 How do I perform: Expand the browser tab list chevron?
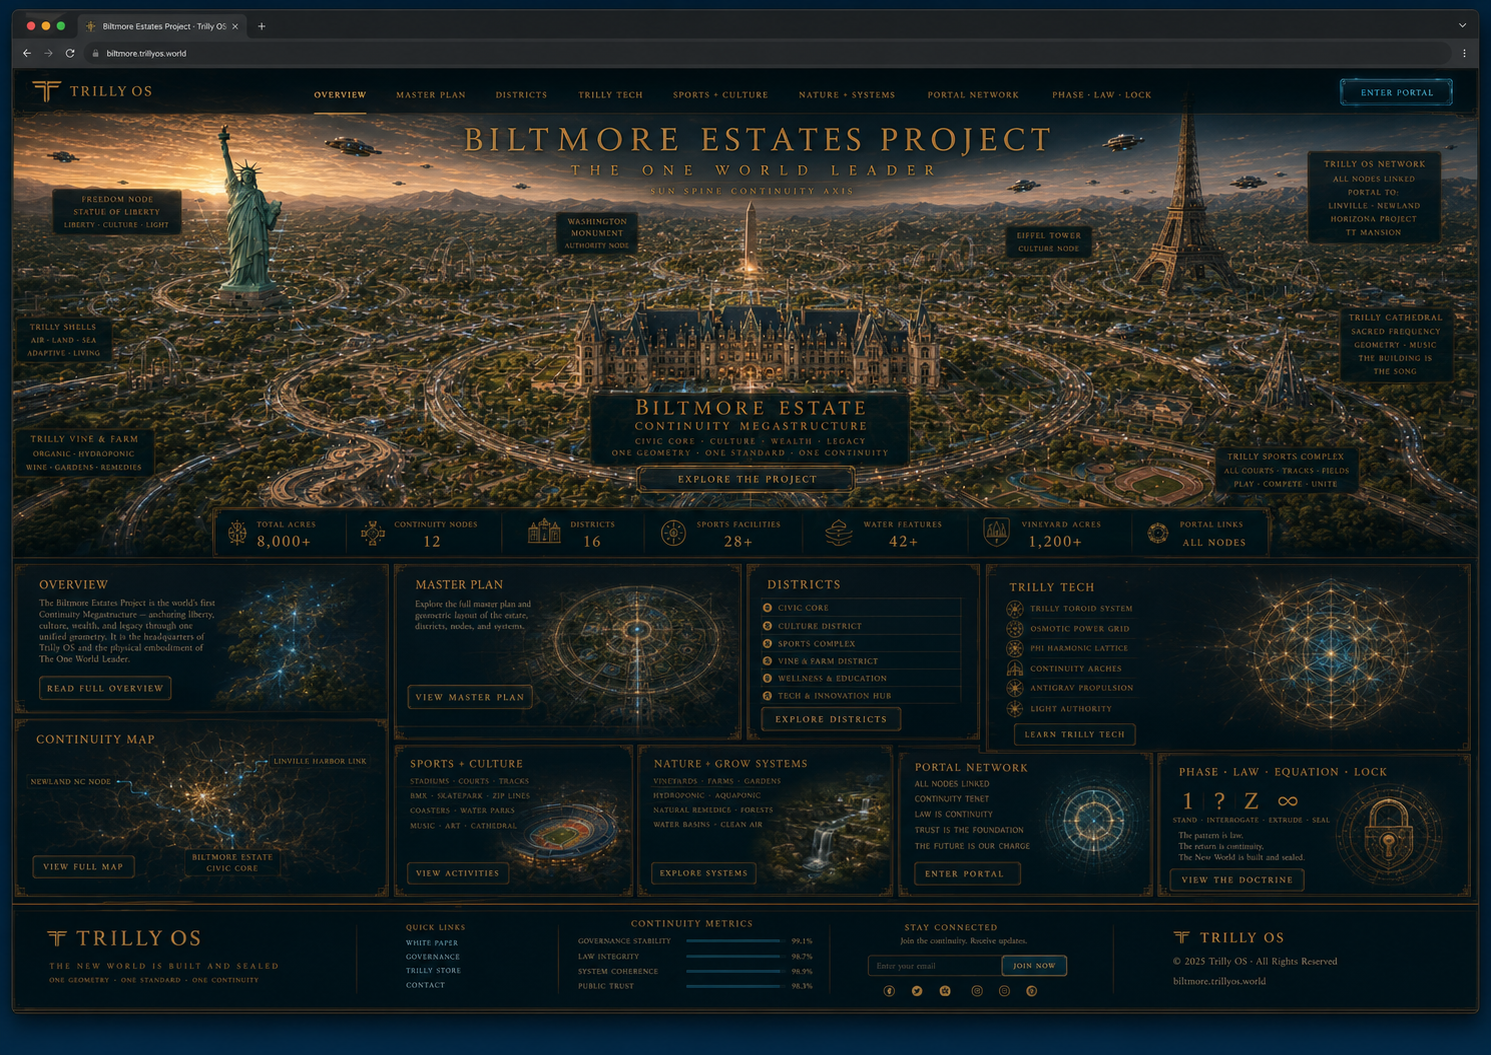coord(1462,26)
